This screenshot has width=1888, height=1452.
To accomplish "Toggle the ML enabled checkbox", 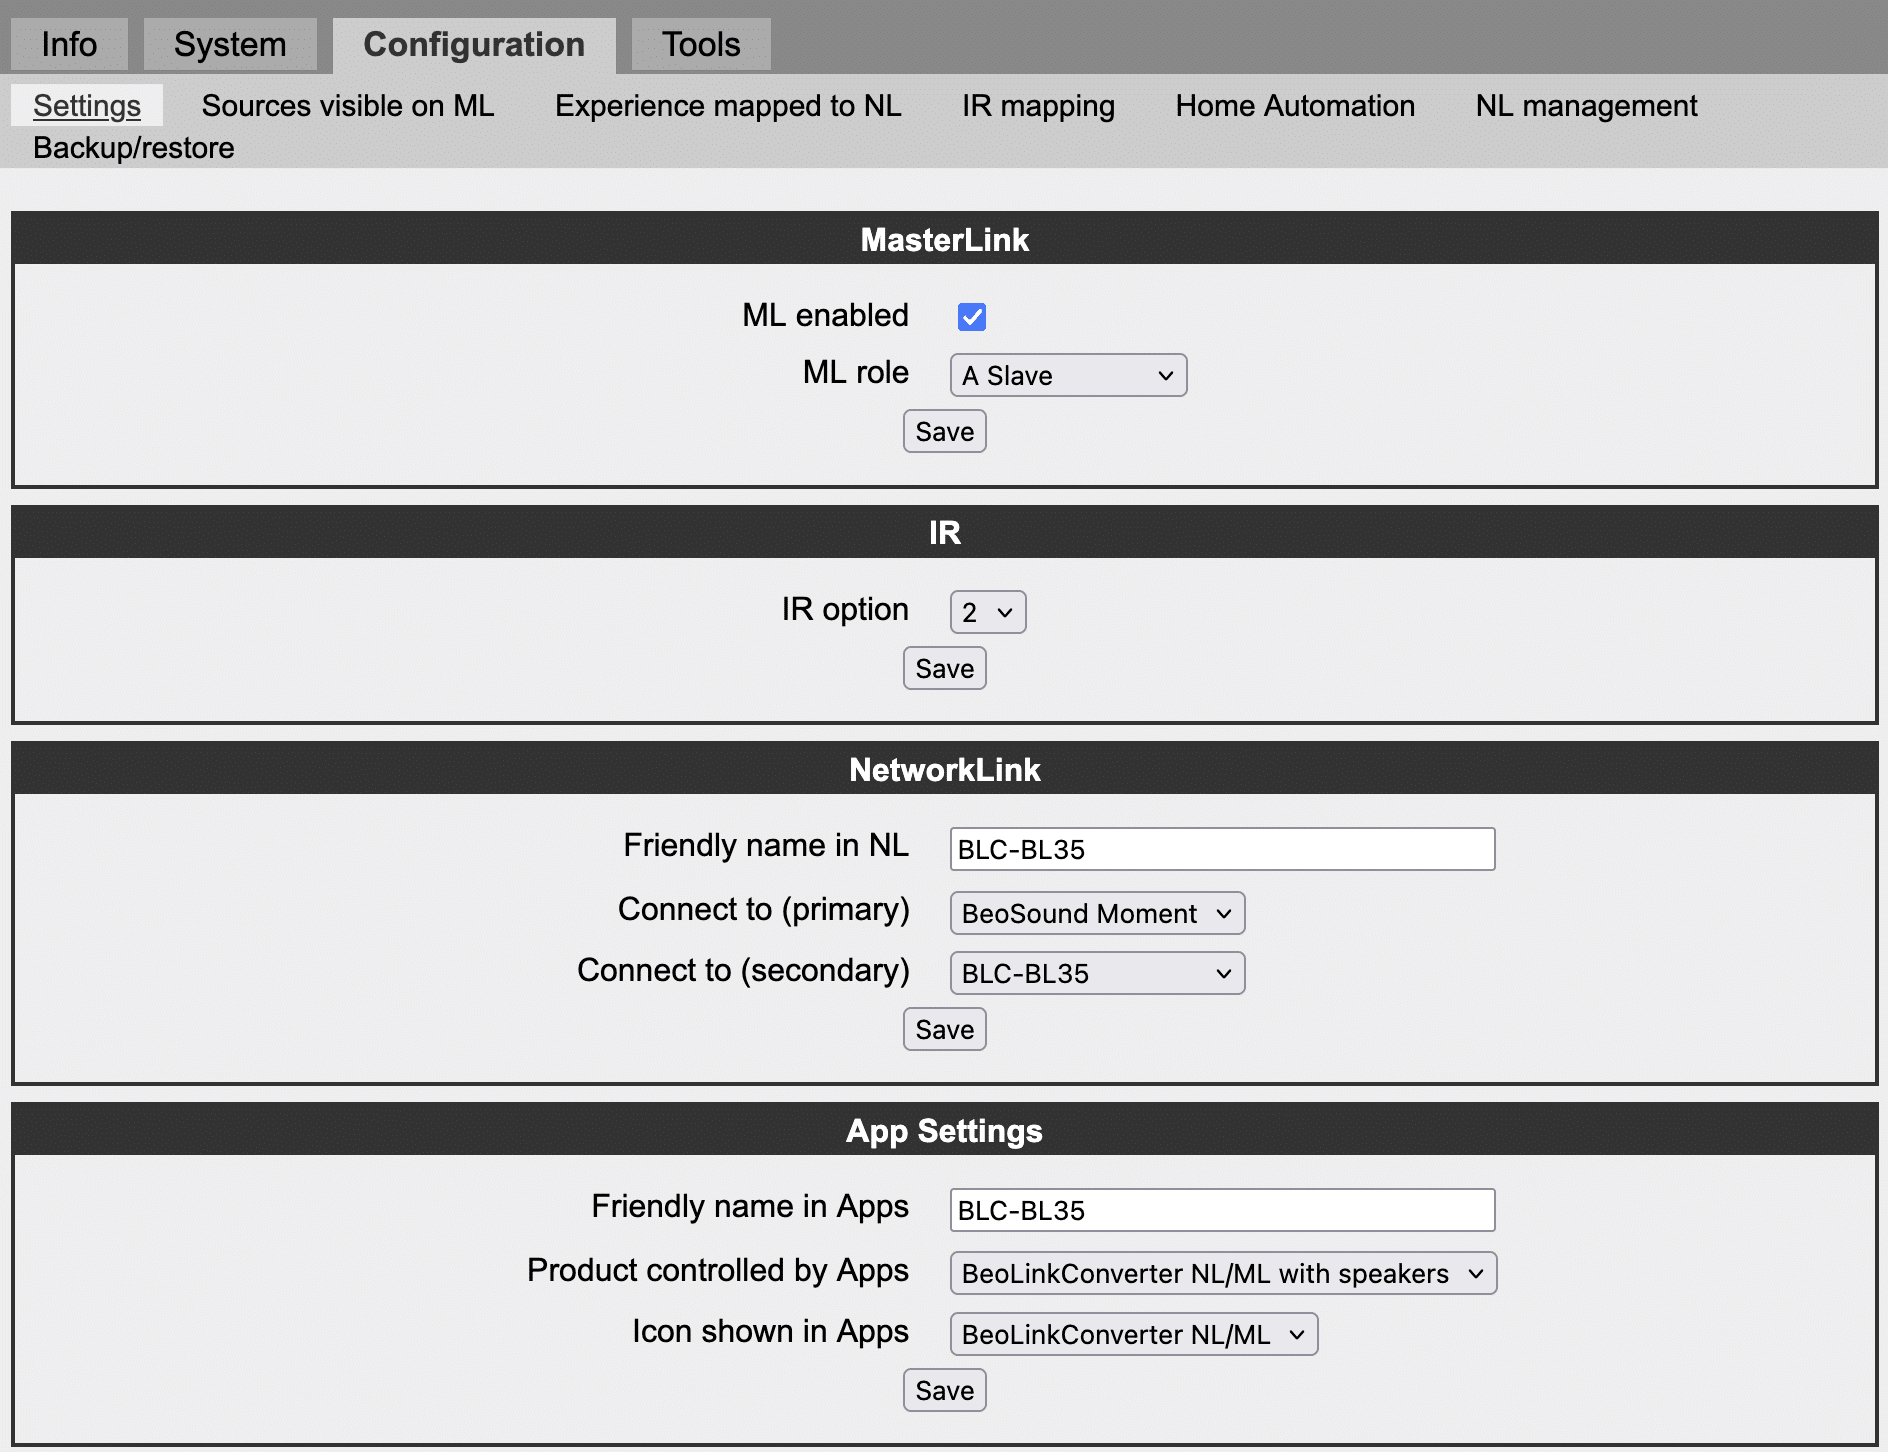I will [972, 317].
